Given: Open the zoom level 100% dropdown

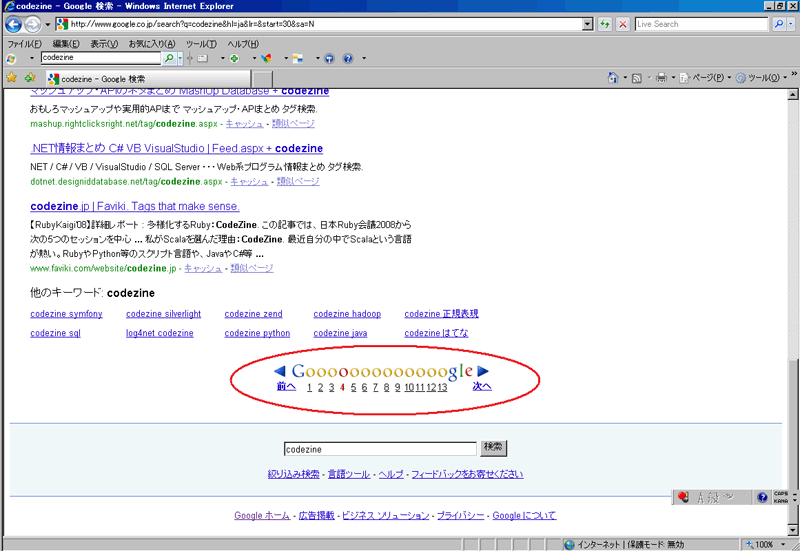Looking at the screenshot, I should pyautogui.click(x=764, y=544).
